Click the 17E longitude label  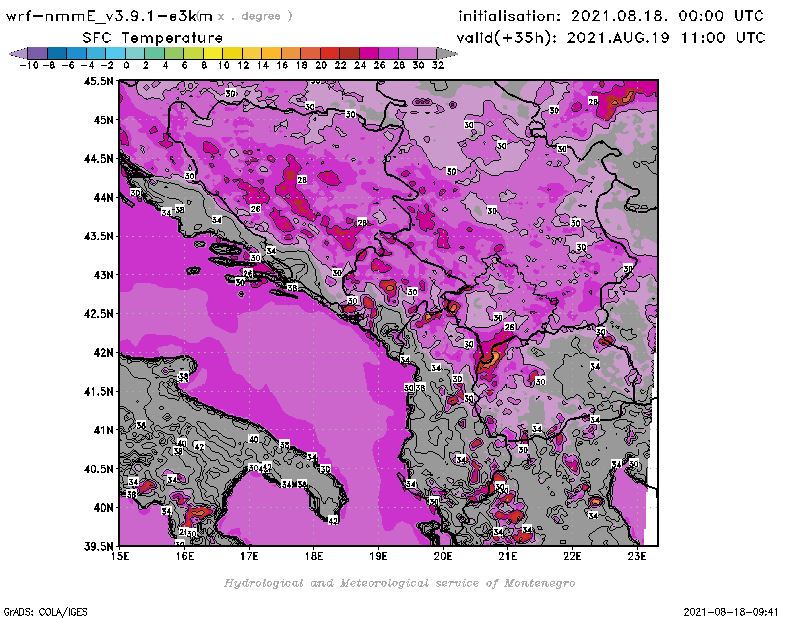249,556
